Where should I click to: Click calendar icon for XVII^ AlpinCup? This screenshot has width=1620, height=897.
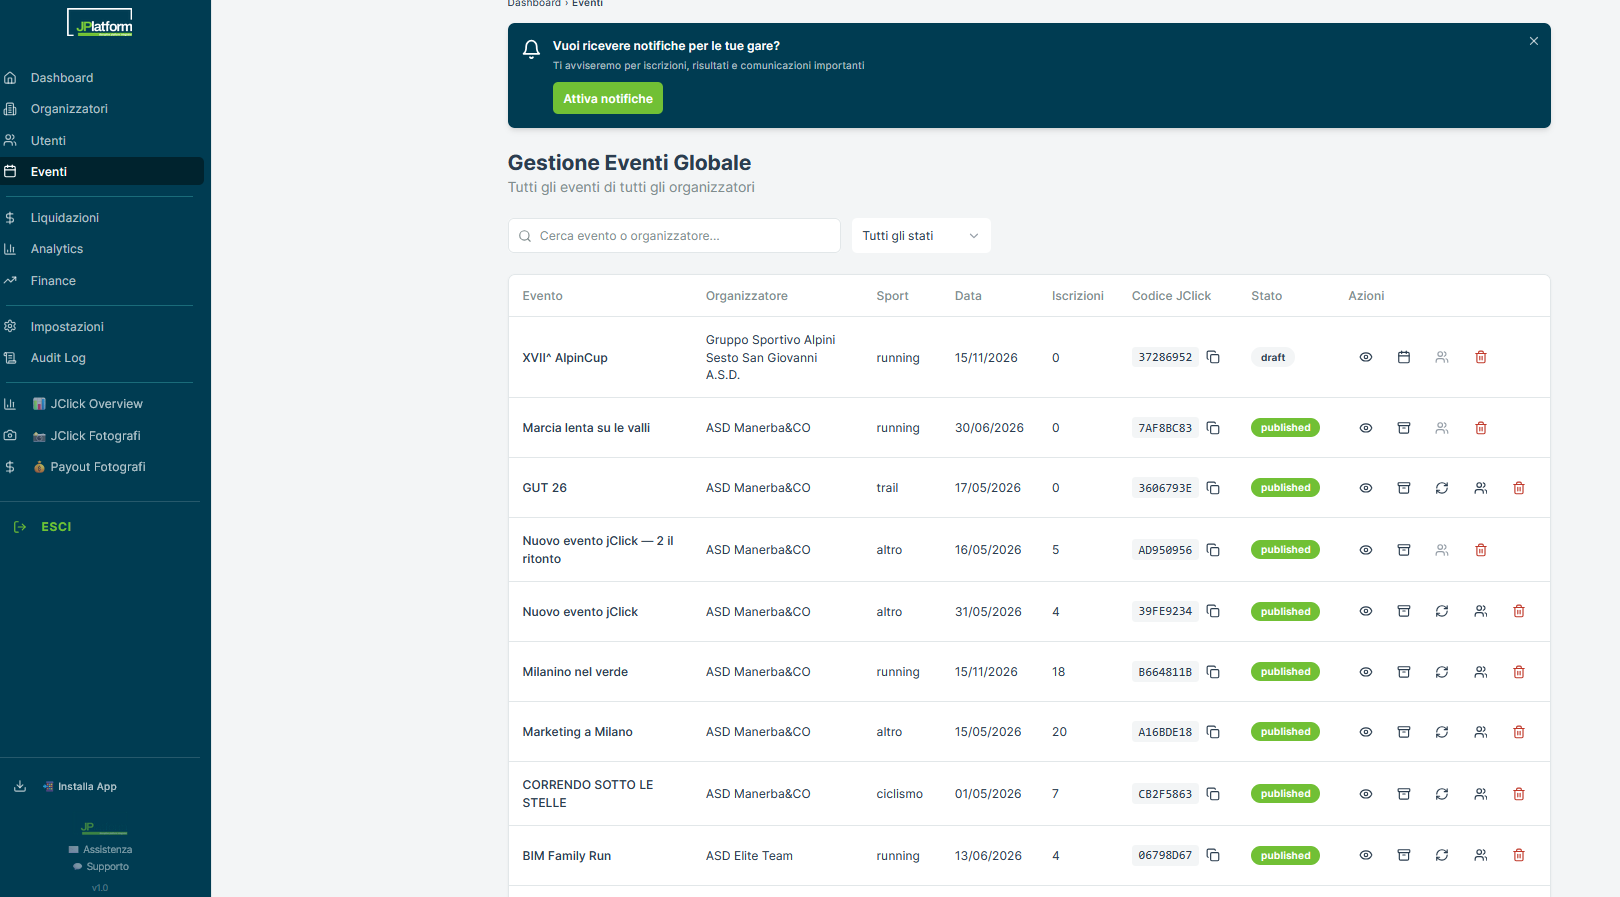pyautogui.click(x=1404, y=357)
